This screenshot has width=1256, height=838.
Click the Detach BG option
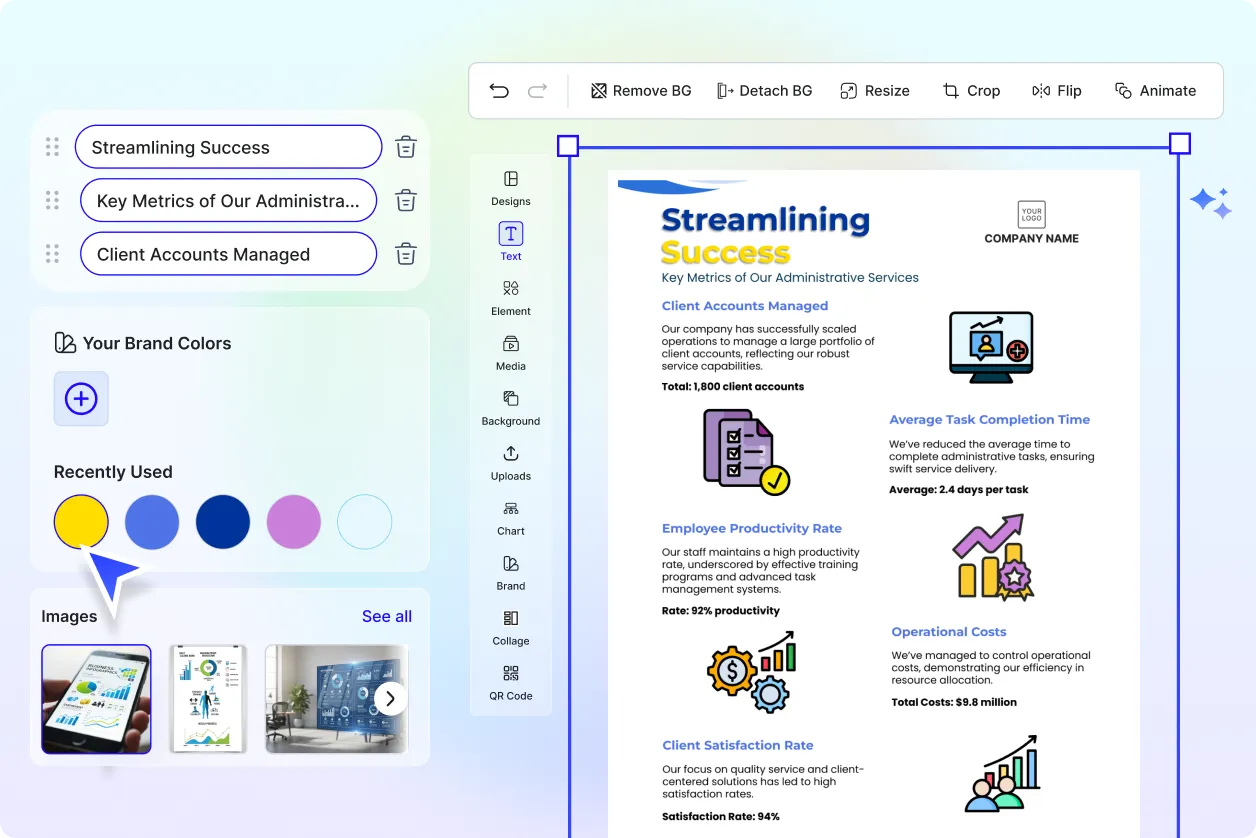pyautogui.click(x=765, y=91)
